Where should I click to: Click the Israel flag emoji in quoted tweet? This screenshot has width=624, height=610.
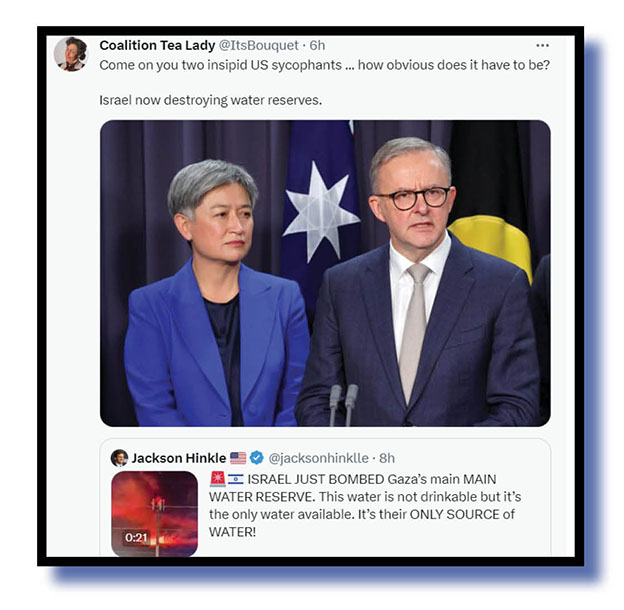pos(236,479)
